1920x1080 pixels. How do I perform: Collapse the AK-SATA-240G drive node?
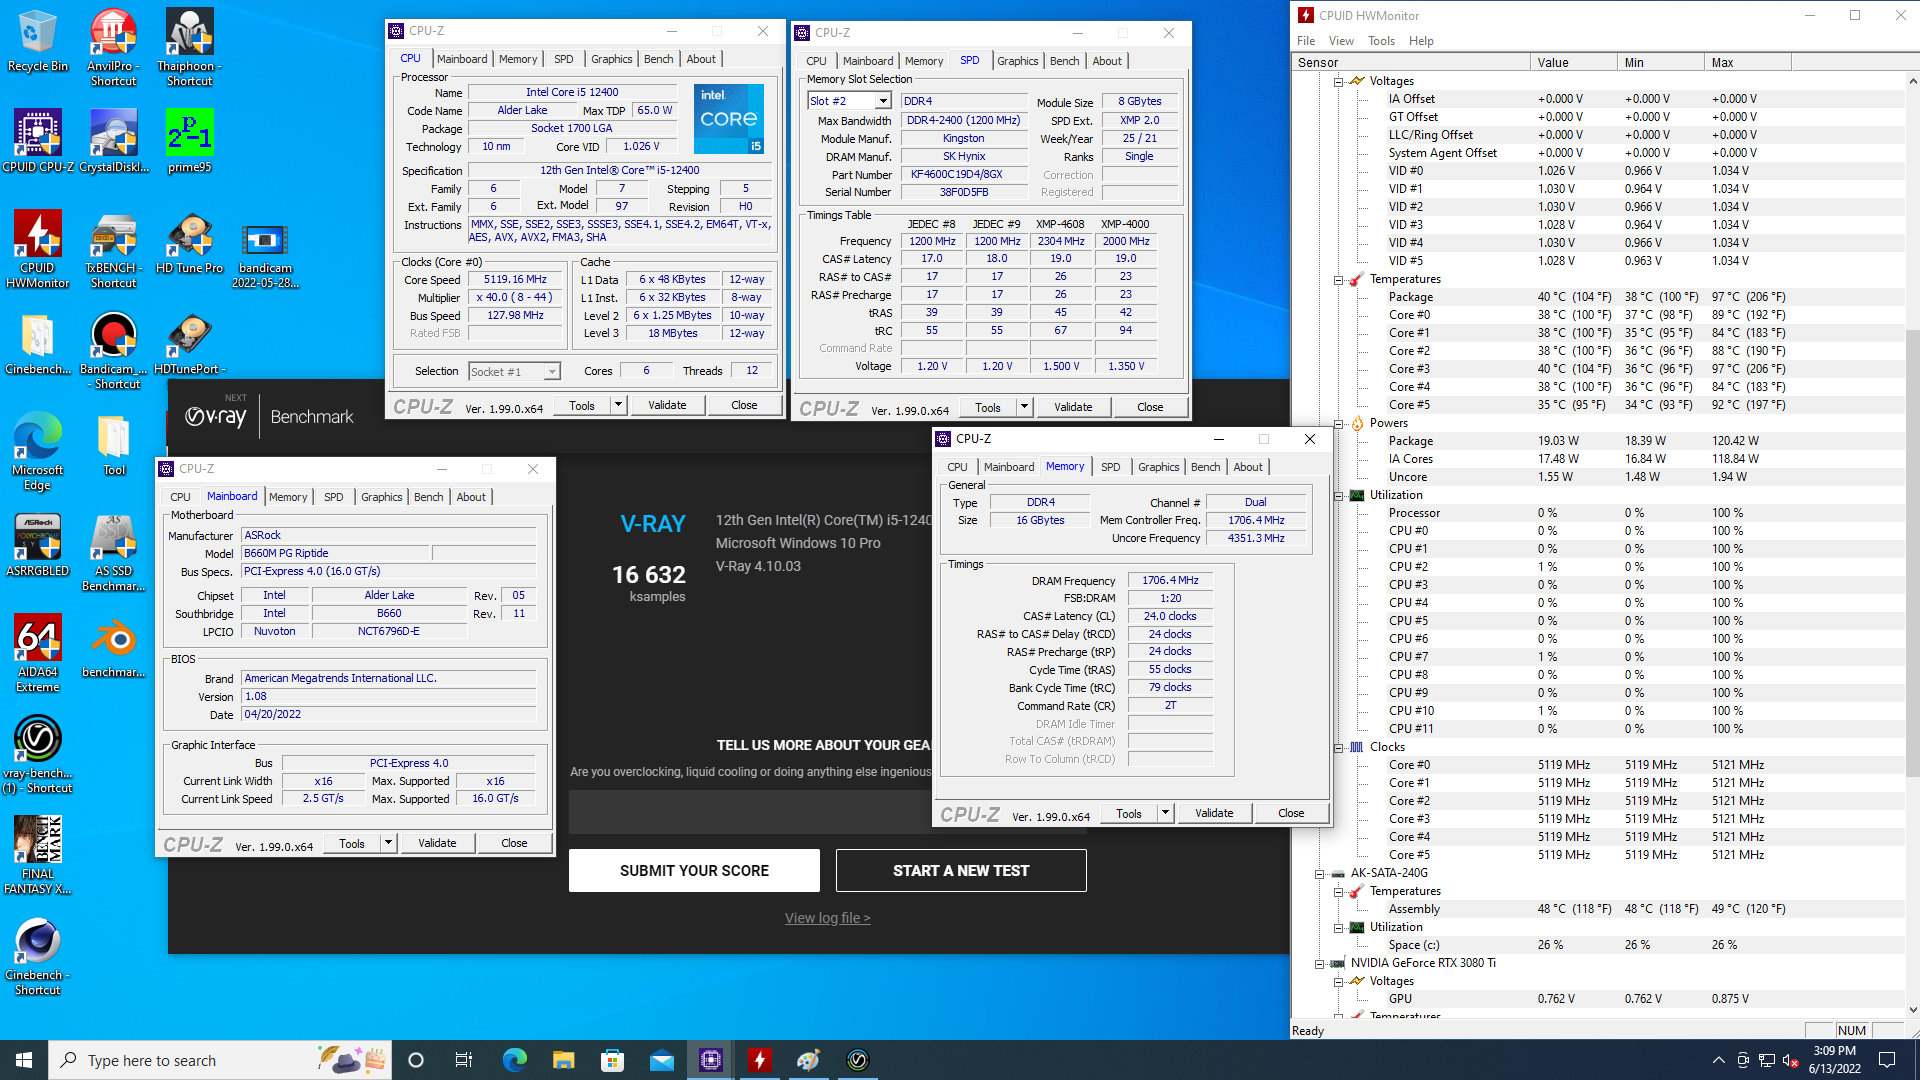click(1319, 873)
